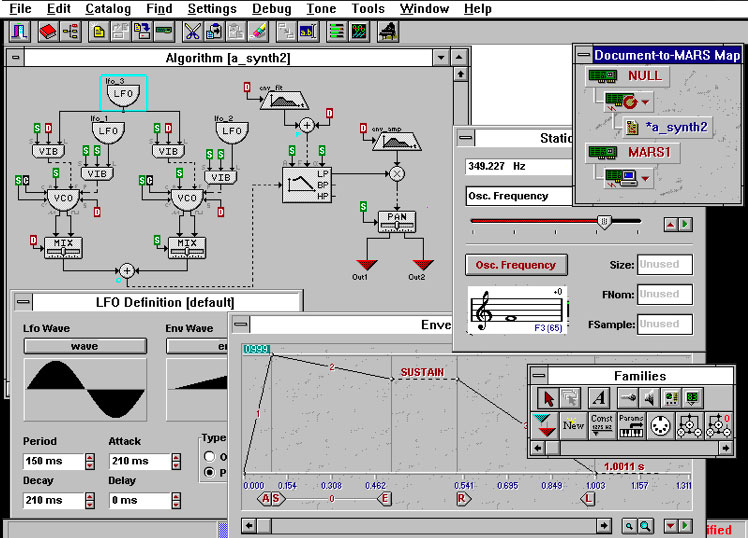
Task: Open the Tone menu
Action: 321,9
